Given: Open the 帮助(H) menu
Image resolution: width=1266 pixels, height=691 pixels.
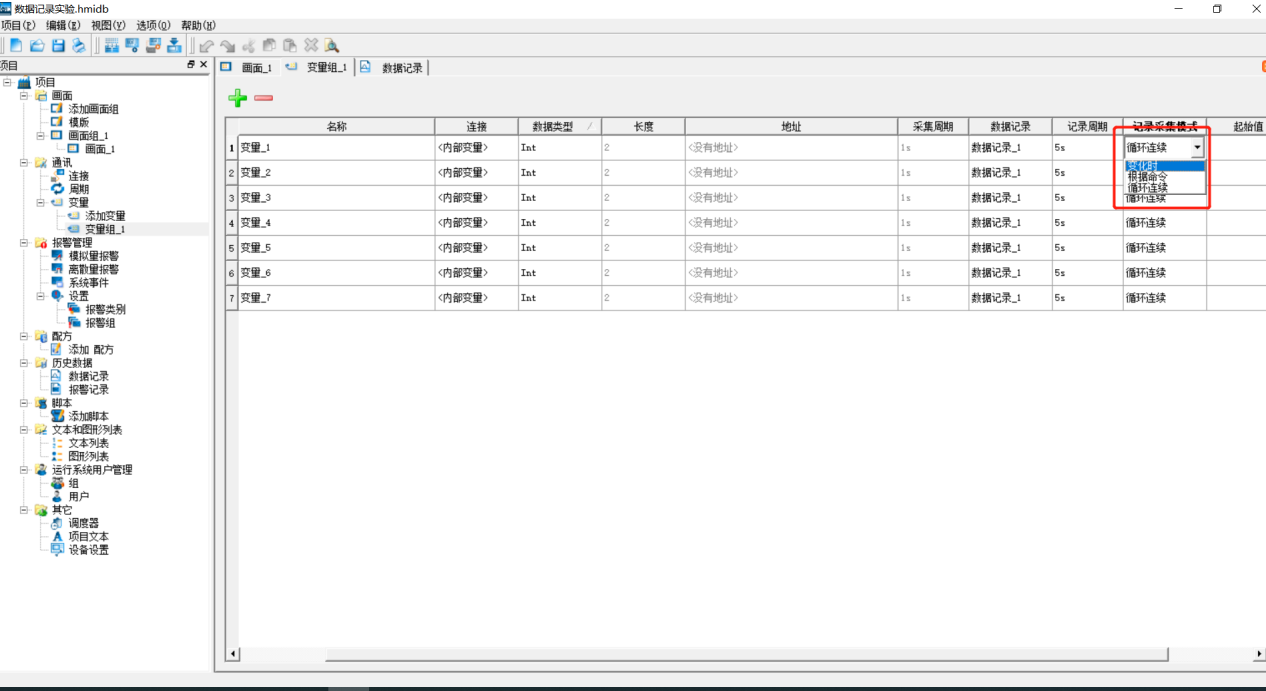Looking at the screenshot, I should pos(198,25).
